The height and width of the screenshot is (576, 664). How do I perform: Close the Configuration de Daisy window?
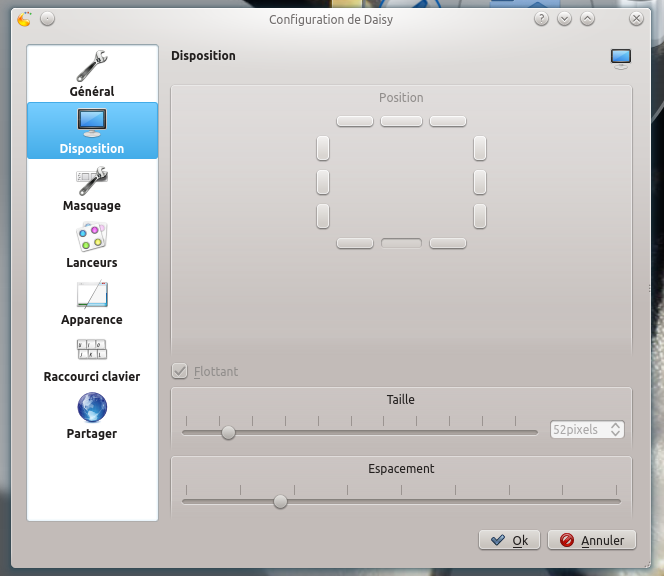click(x=636, y=19)
